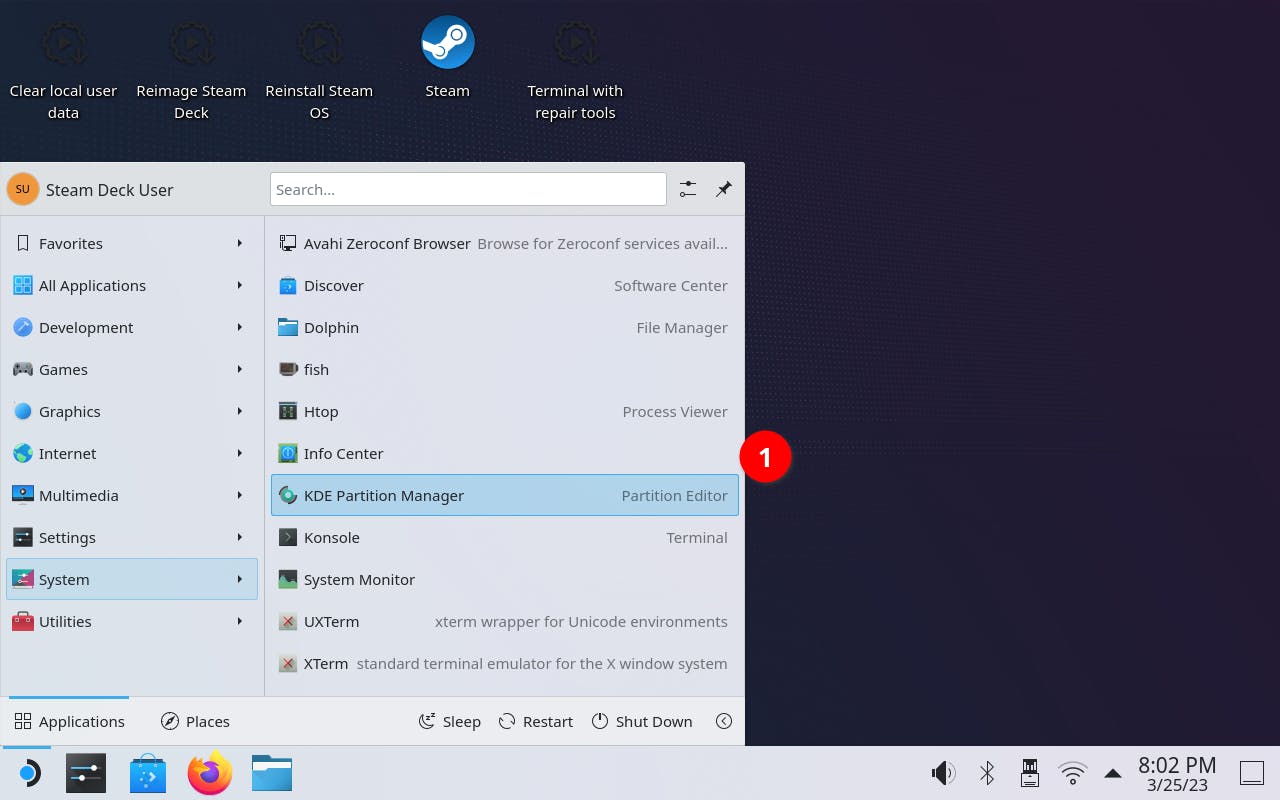Open Clear local user data shortcut
Viewport: 1280px width, 800px height.
[63, 68]
